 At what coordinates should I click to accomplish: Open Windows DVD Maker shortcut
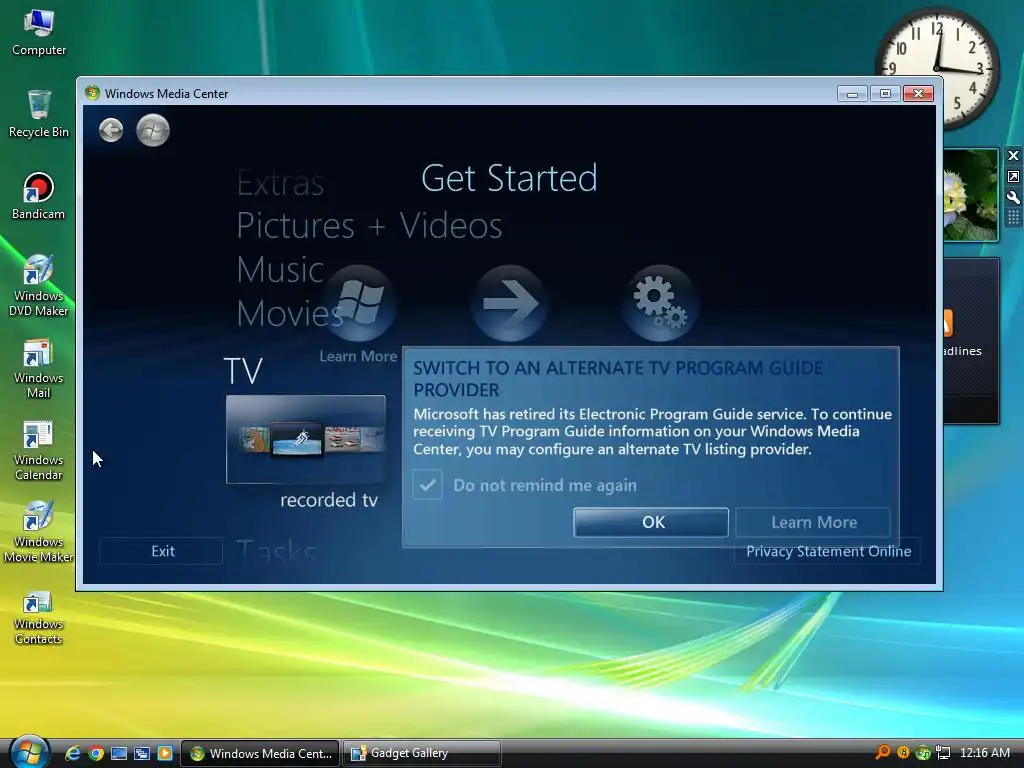point(39,285)
